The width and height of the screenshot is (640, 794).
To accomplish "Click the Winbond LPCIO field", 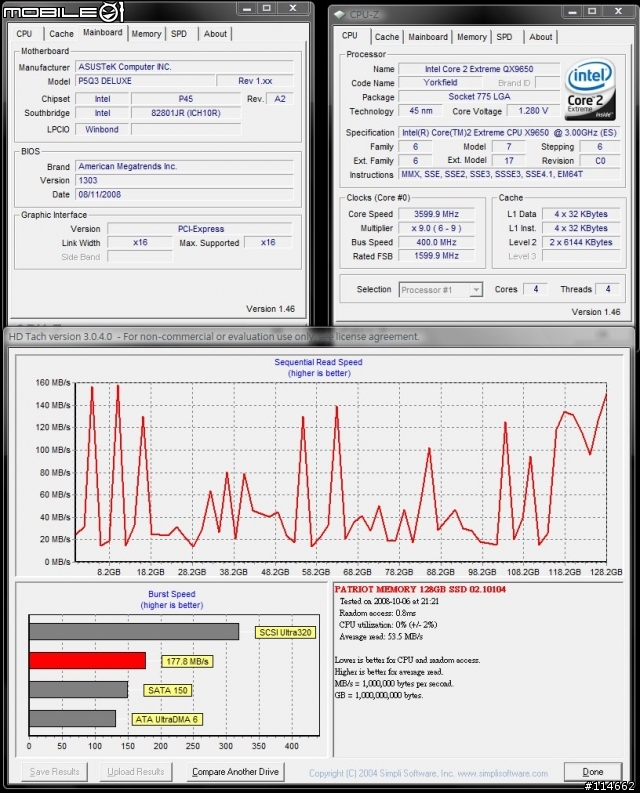I will pos(102,129).
